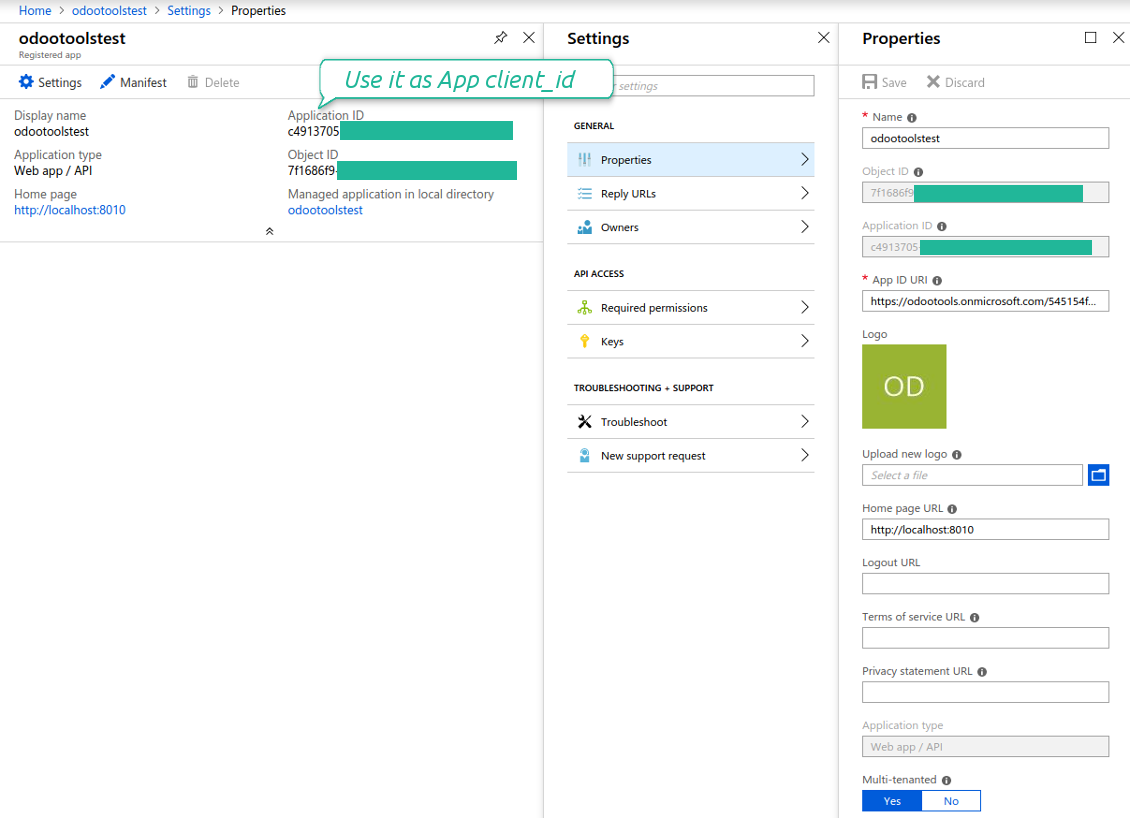Collapse the app essentials section

tap(270, 231)
